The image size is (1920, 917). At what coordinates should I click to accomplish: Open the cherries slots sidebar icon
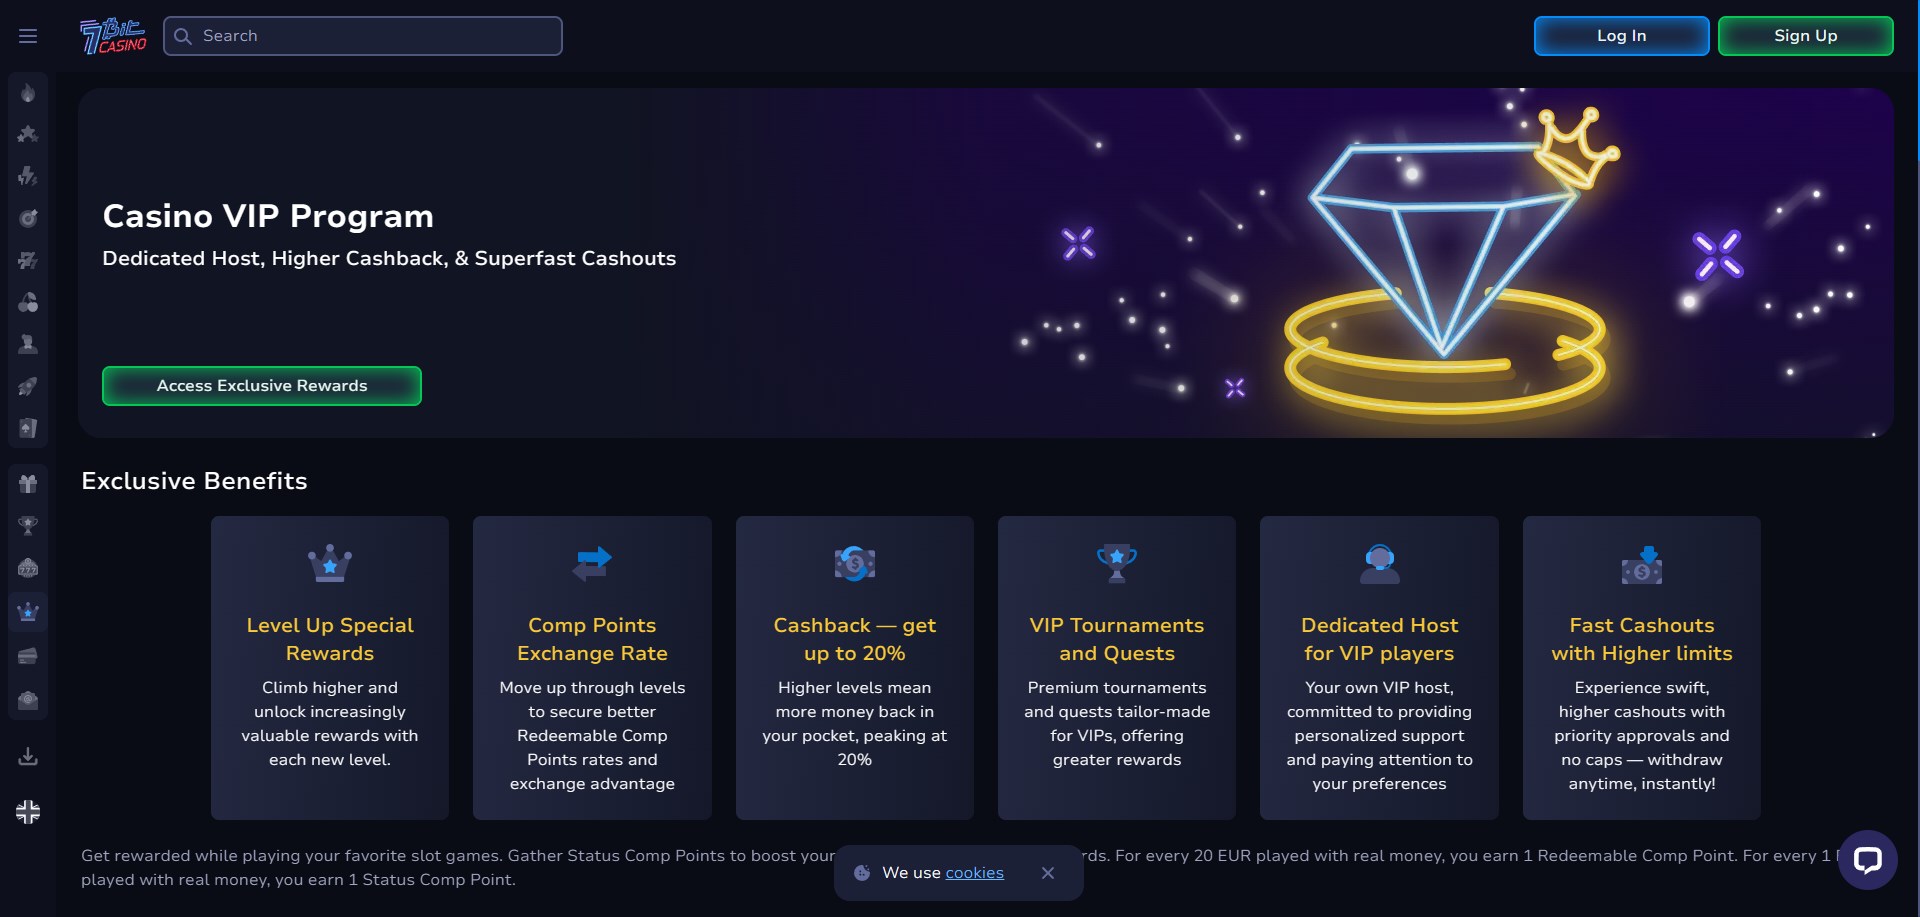(28, 302)
